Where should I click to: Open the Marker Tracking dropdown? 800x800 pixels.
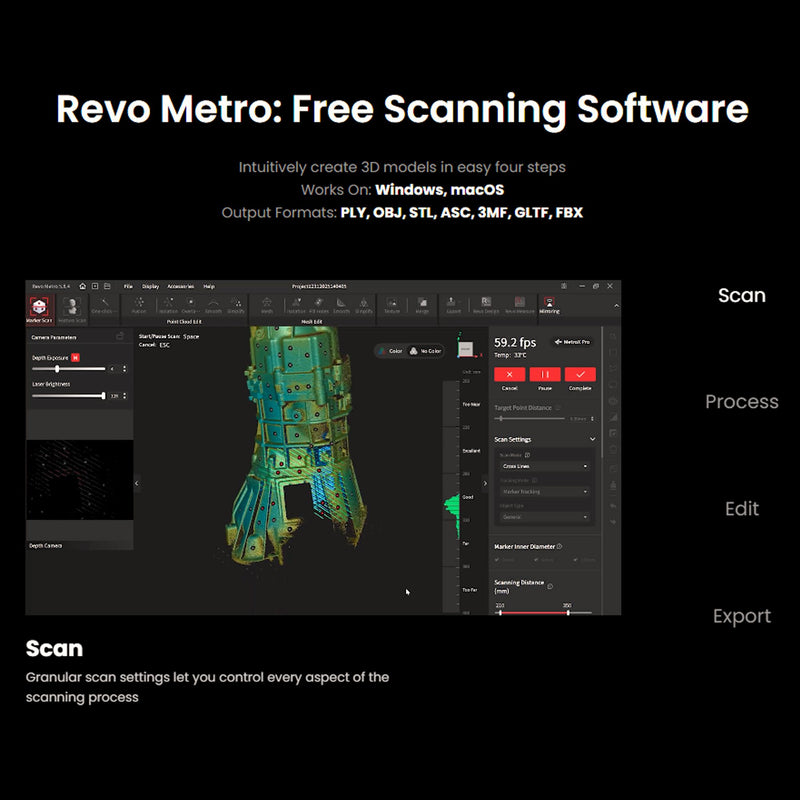tap(544, 491)
